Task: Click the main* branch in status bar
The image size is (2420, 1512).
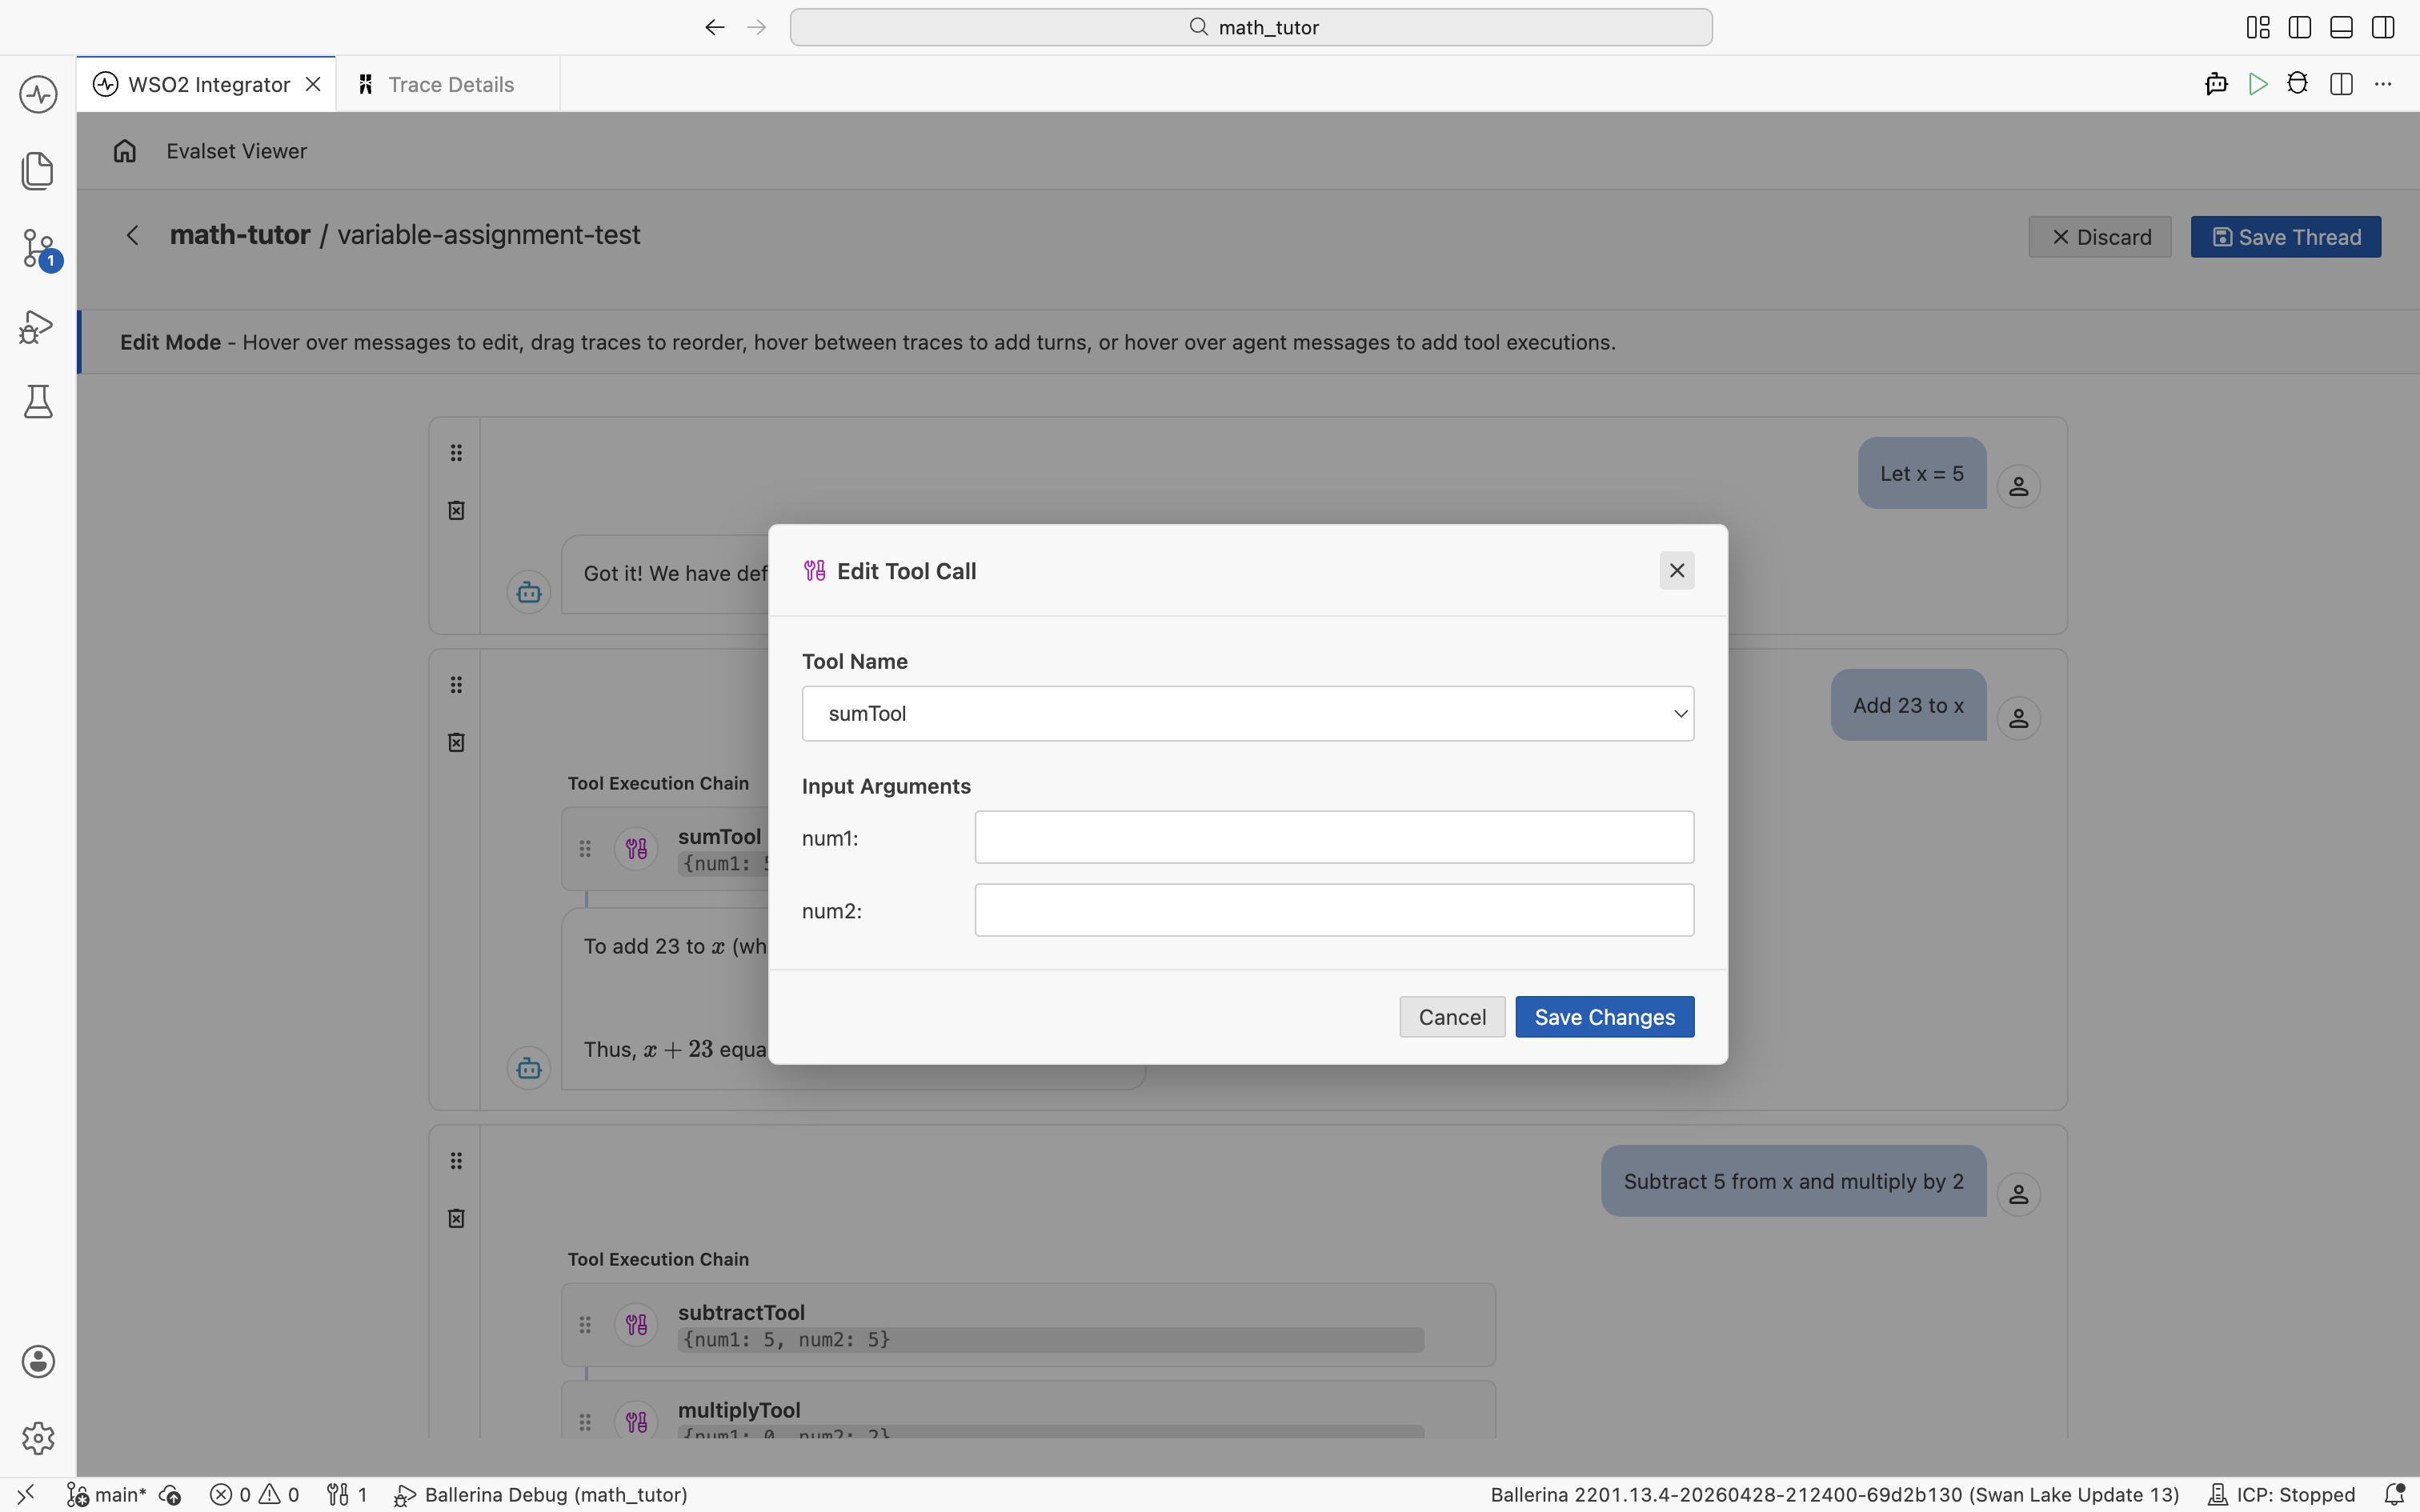Action: 107,1494
